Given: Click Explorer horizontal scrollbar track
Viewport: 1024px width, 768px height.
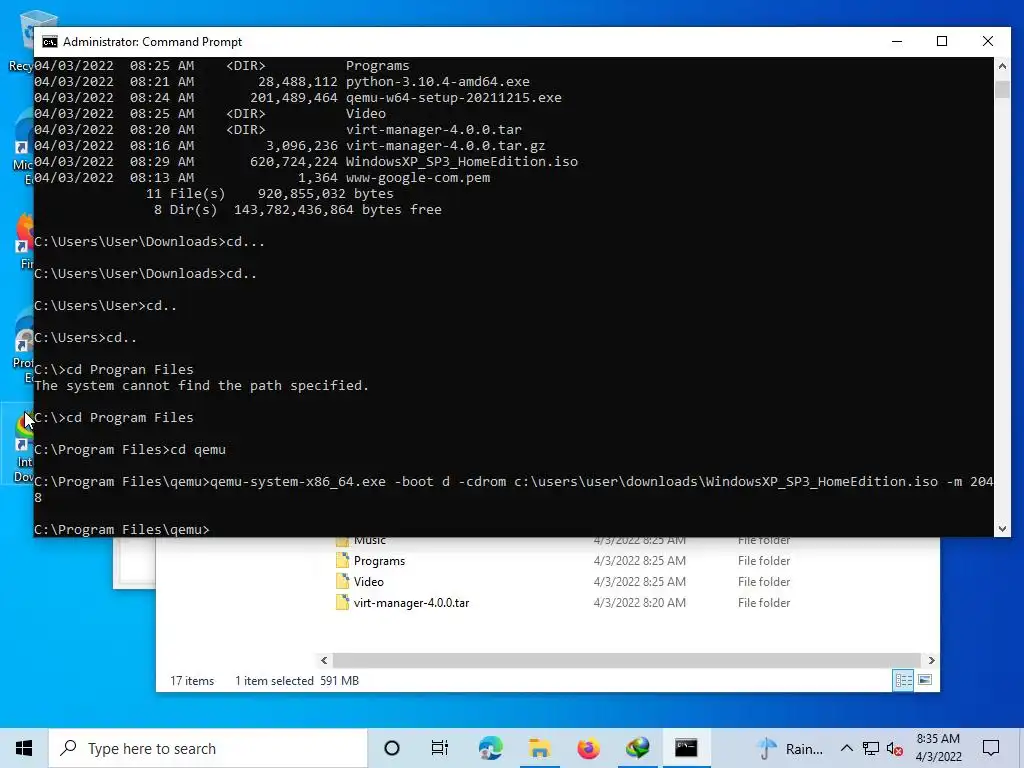Looking at the screenshot, I should (627, 660).
